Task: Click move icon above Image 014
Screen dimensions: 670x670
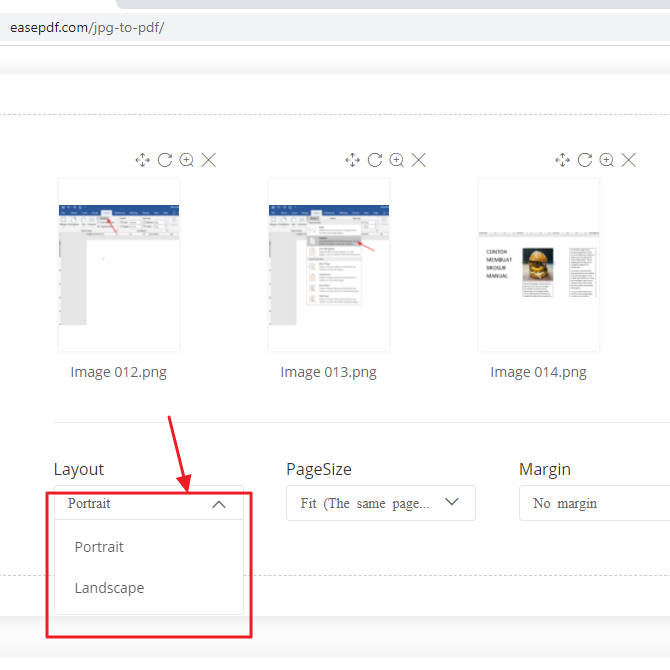Action: 562,160
